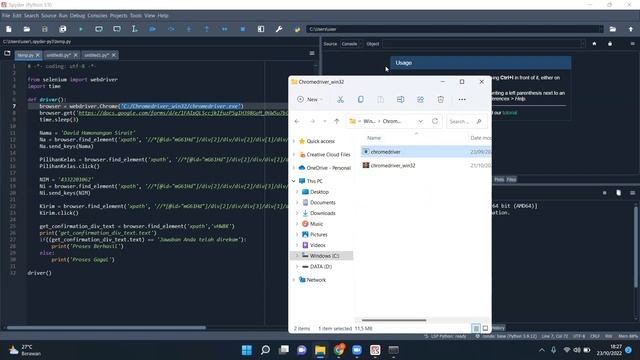The image size is (640, 360).
Task: Open the Help pane options hamburger menu
Action: (x=632, y=44)
